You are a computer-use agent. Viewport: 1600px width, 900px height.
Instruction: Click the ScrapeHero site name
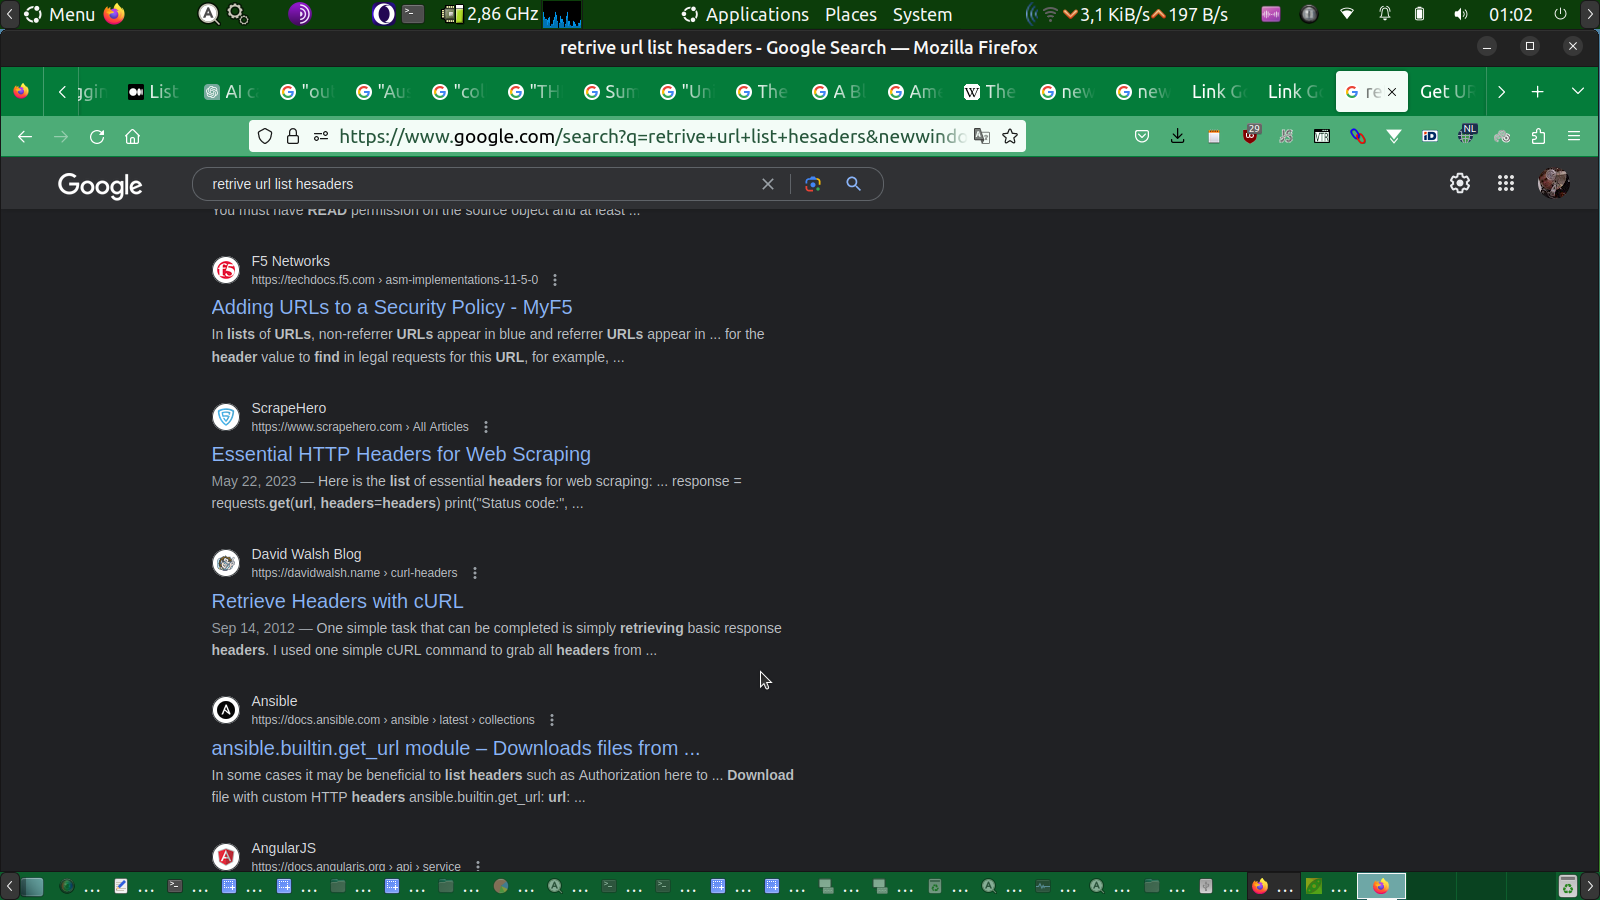pyautogui.click(x=289, y=408)
